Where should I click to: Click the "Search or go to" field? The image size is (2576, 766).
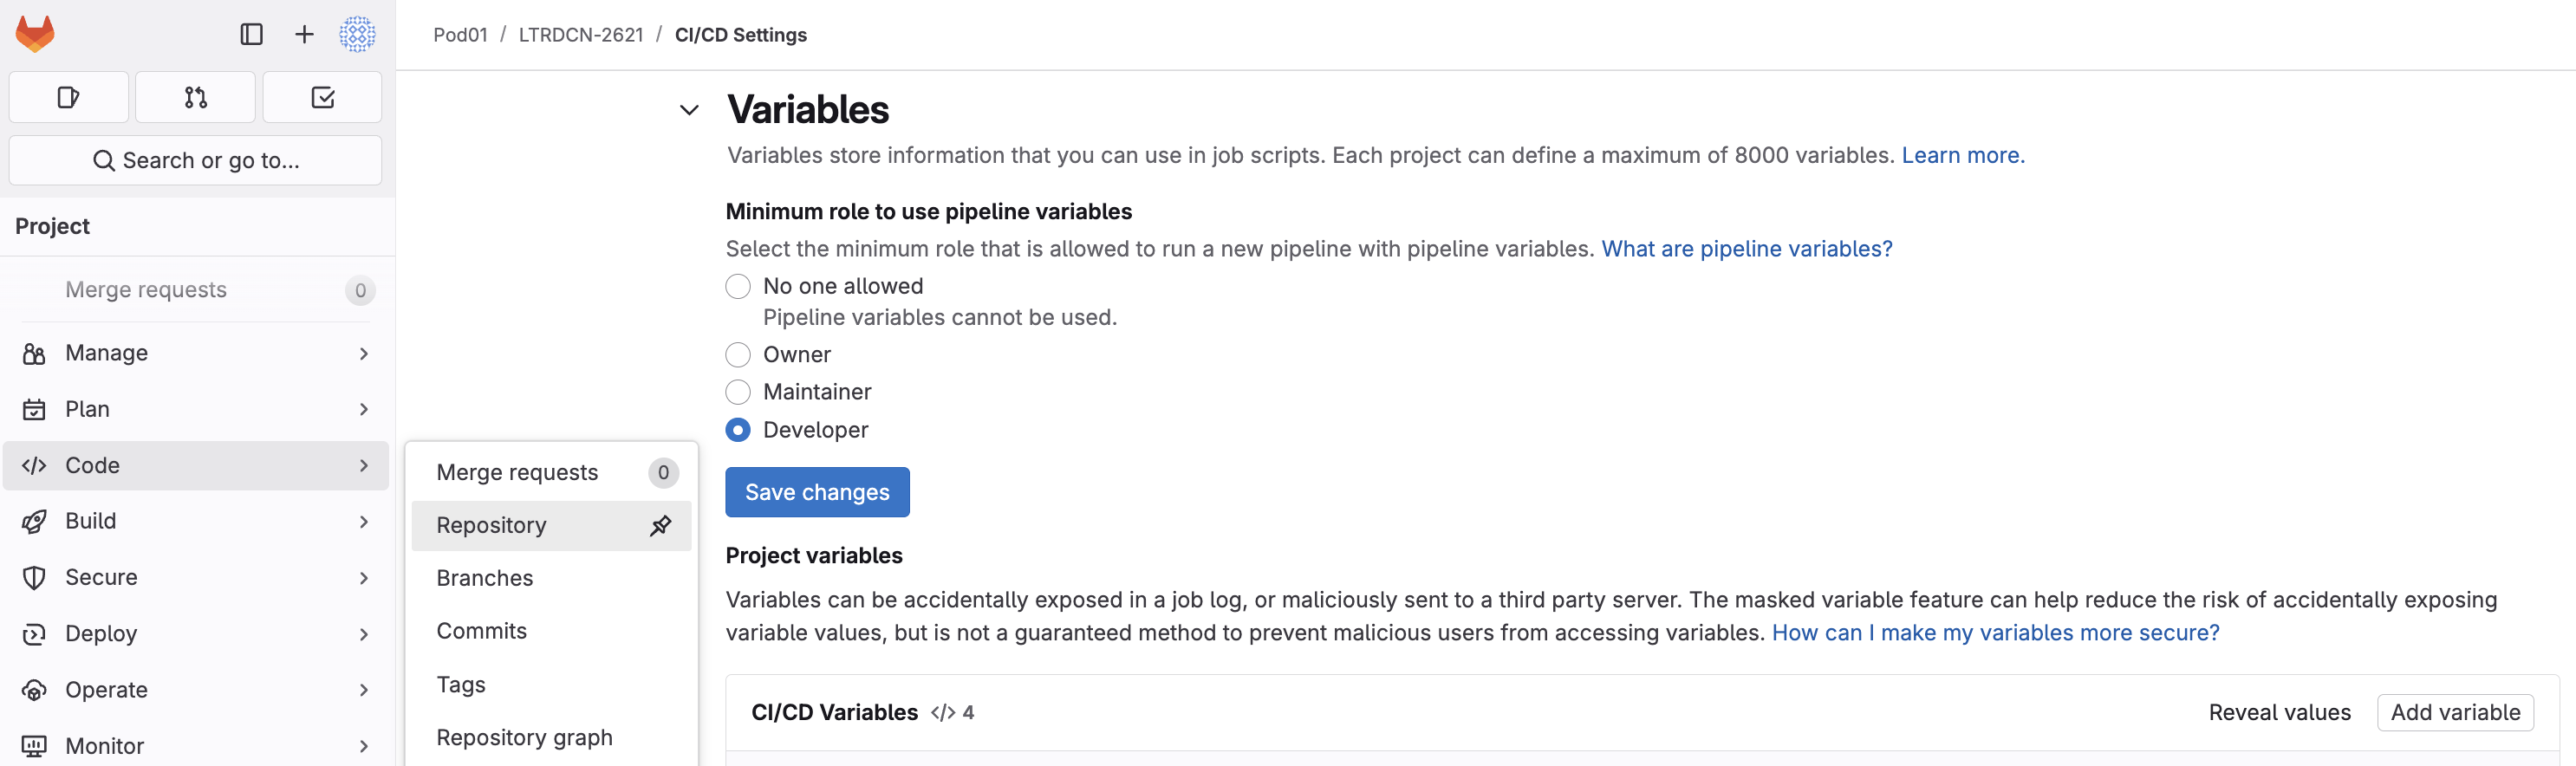pyautogui.click(x=195, y=160)
